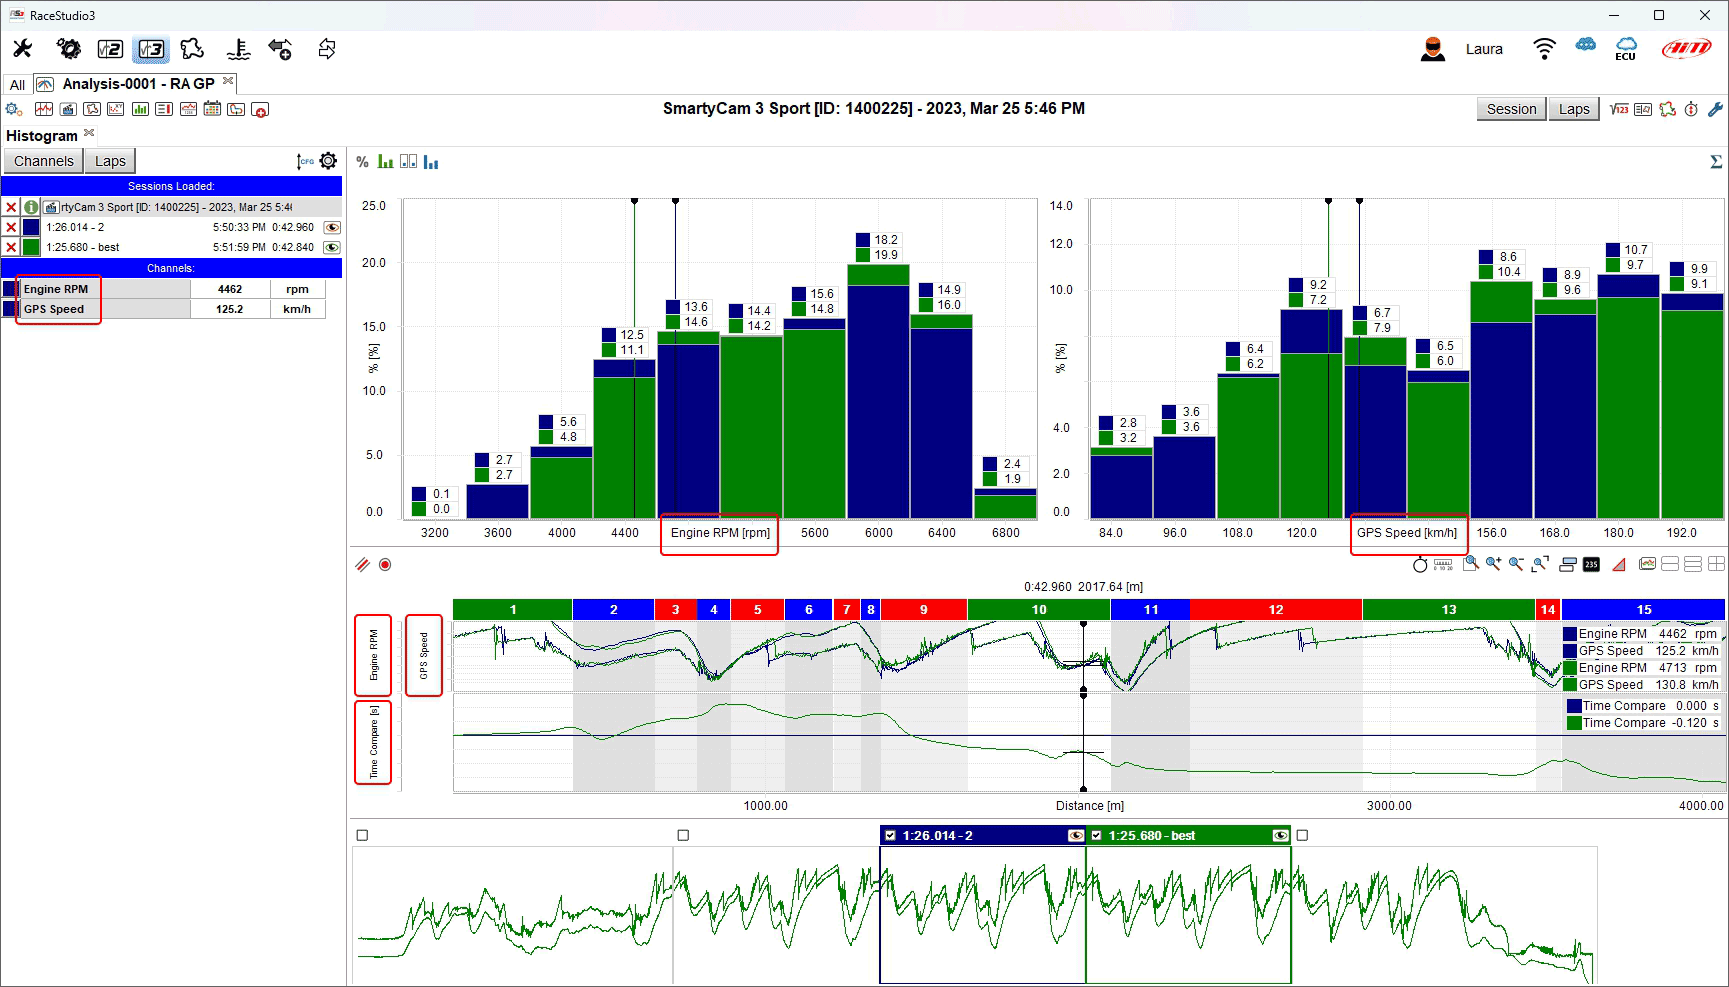Add a new layout with red plus
The image size is (1729, 987).
click(260, 110)
